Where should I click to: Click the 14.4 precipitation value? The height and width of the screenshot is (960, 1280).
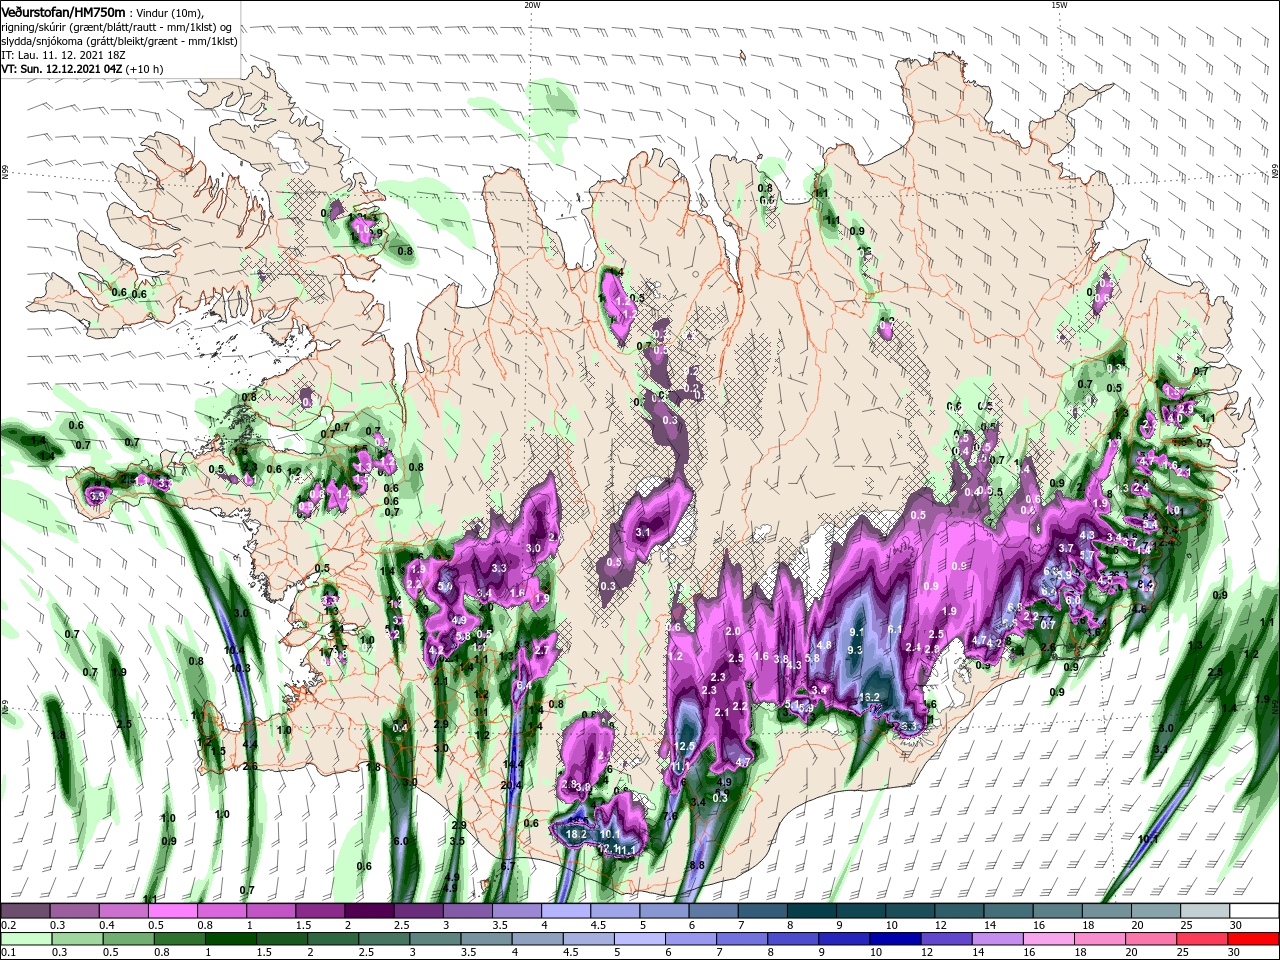click(513, 764)
